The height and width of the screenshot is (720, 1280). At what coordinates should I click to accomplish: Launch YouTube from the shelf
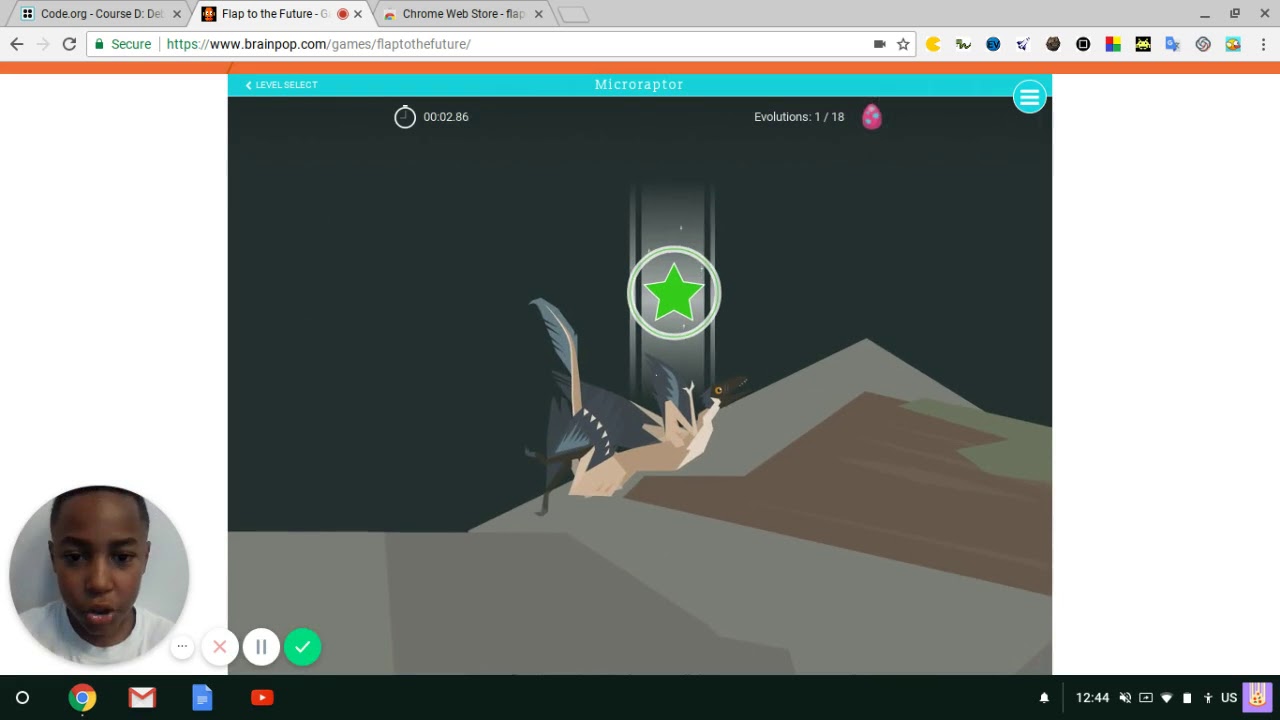coord(262,698)
